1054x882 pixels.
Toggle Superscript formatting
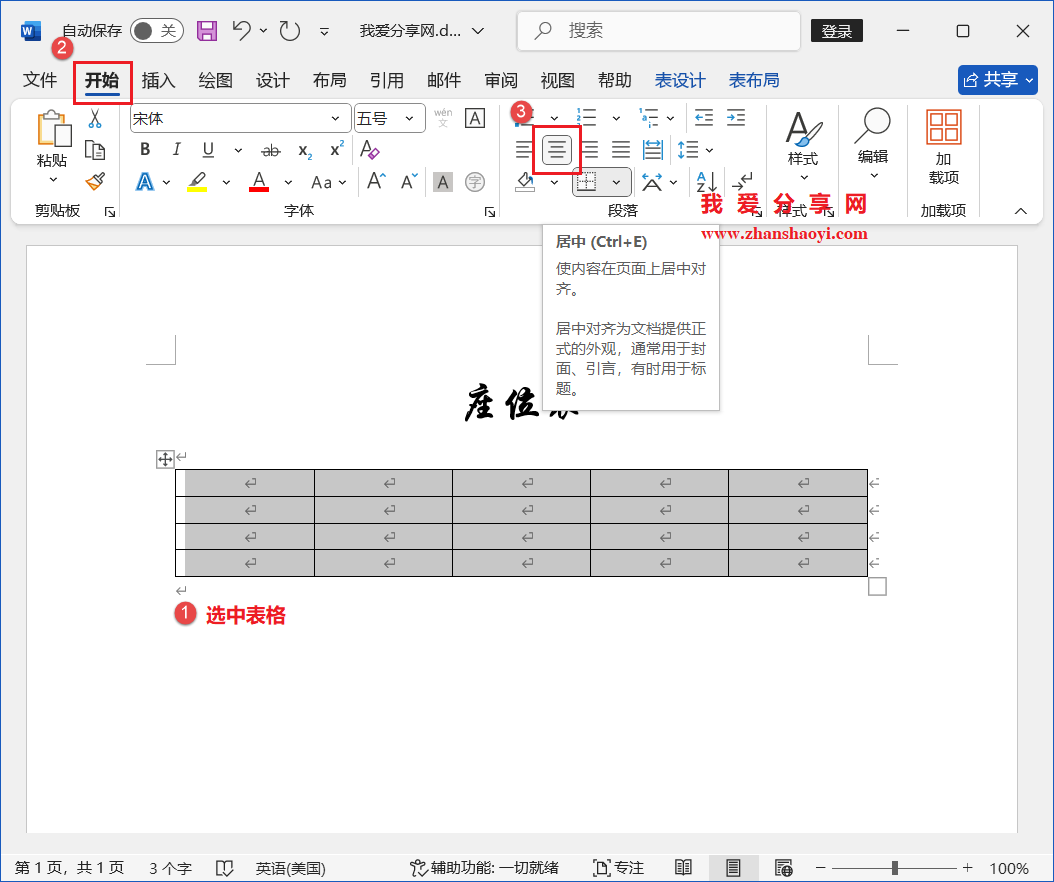pyautogui.click(x=337, y=149)
